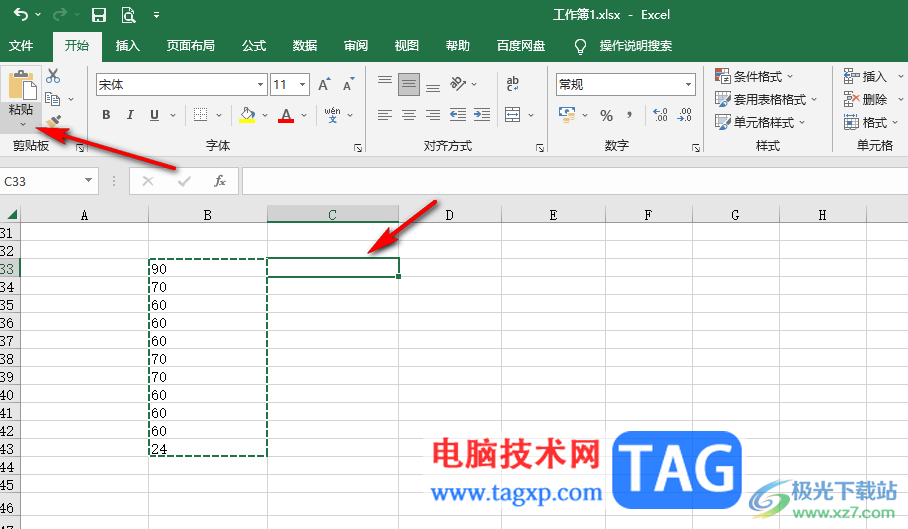Click Increase Decimal icon

[x=660, y=115]
